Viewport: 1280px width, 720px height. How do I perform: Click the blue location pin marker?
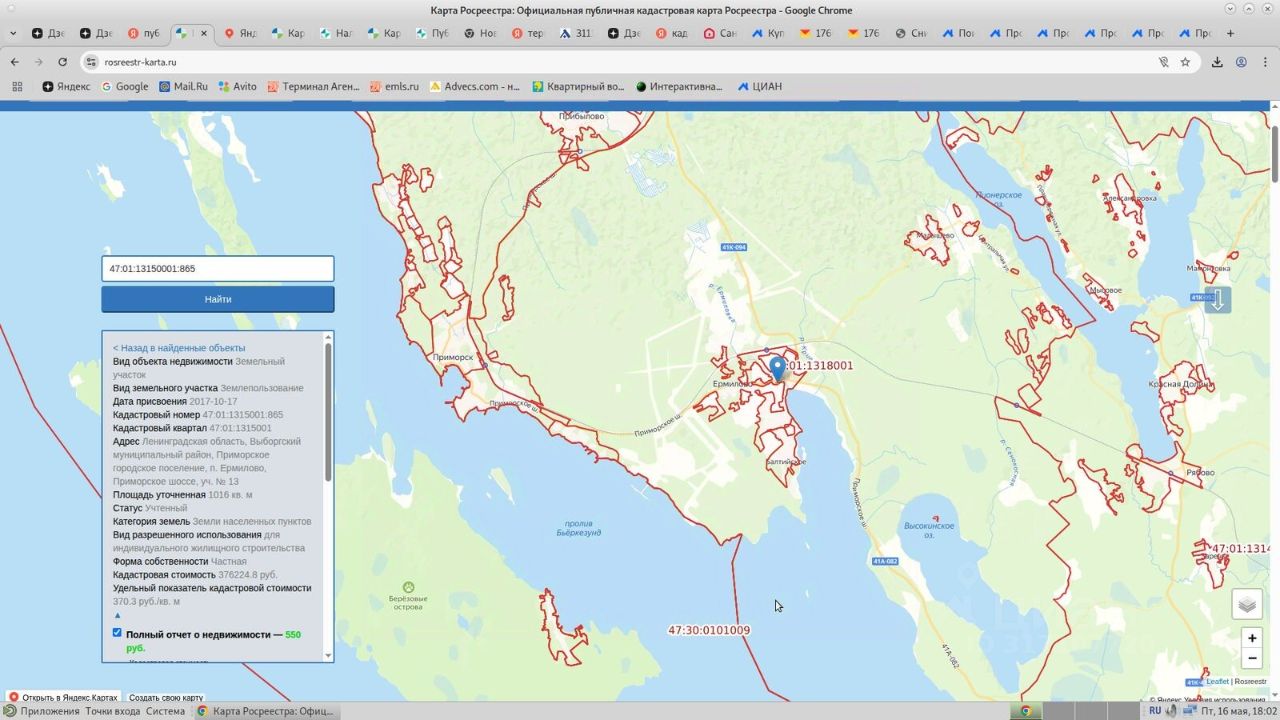[x=777, y=368]
